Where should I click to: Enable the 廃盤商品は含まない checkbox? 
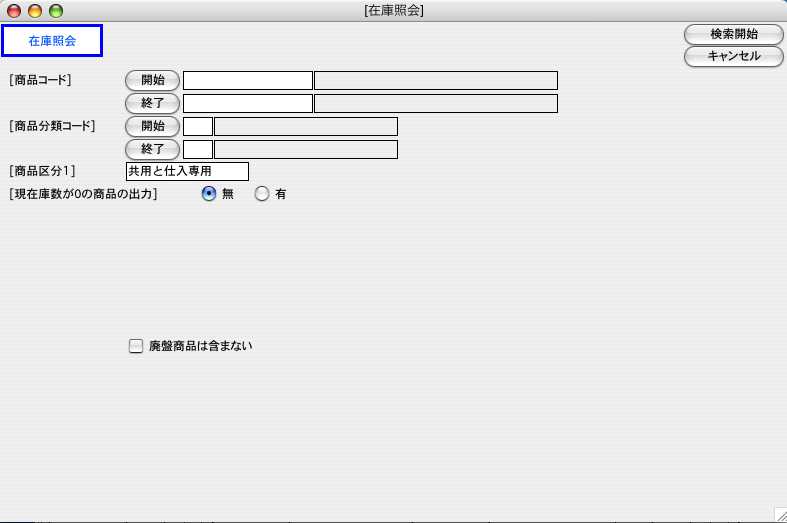click(x=136, y=347)
